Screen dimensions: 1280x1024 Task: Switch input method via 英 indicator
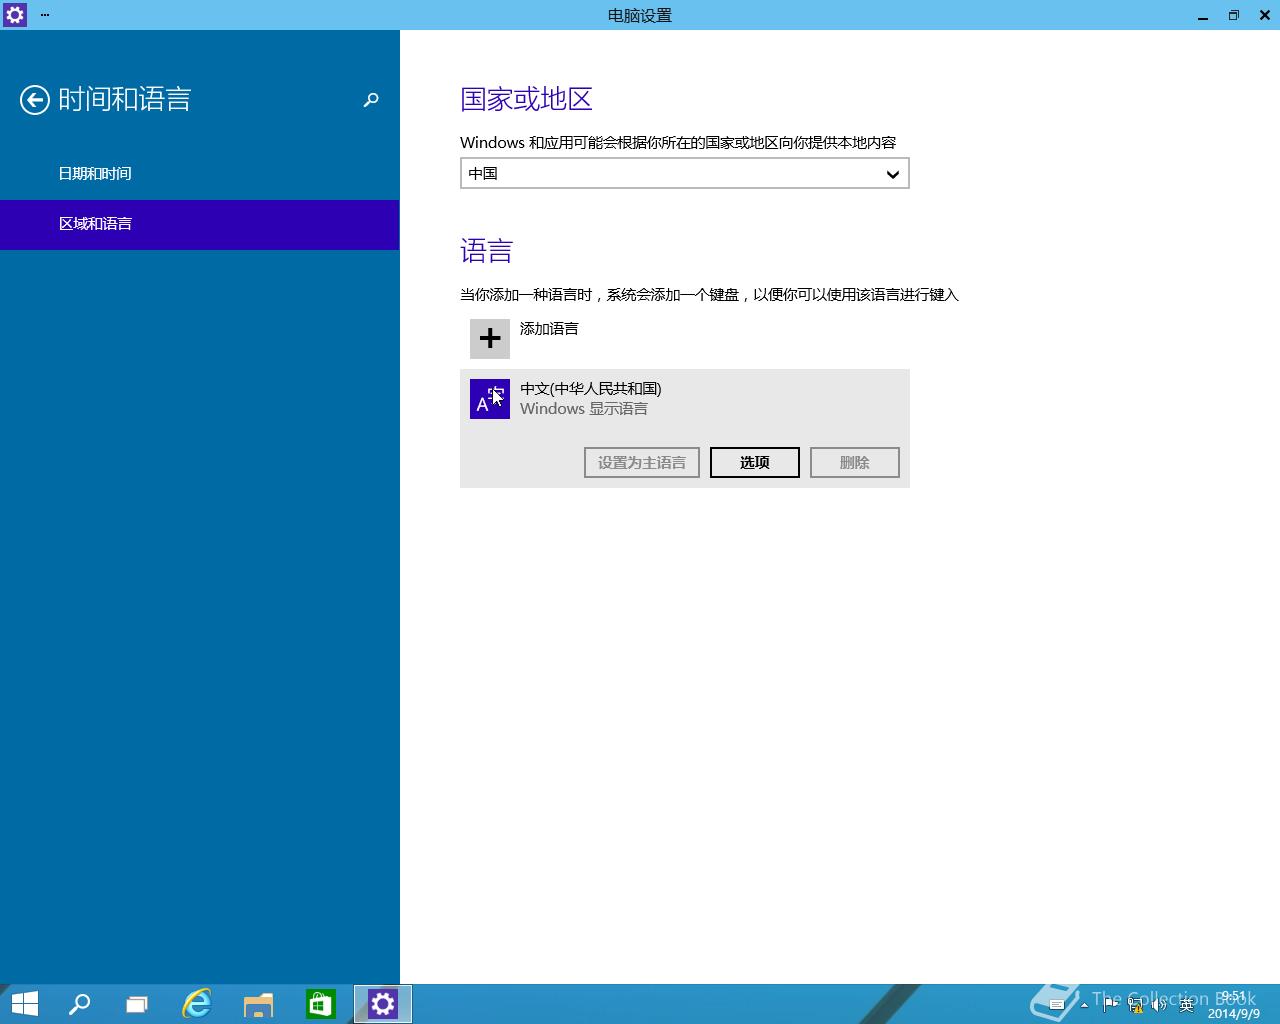pos(1187,1005)
